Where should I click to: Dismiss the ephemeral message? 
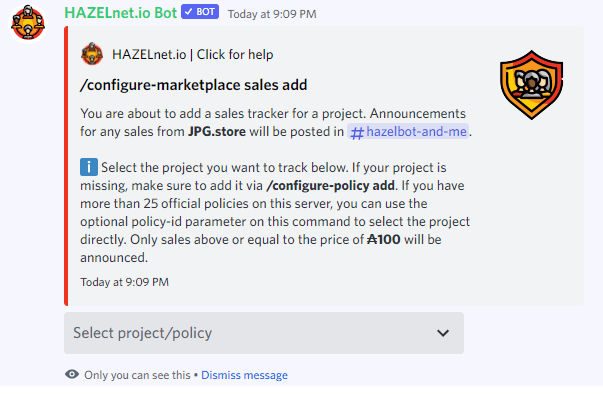(x=244, y=375)
